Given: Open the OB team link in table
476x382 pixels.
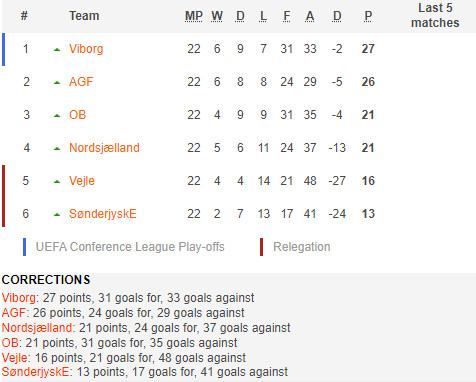Looking at the screenshot, I should point(77,115).
